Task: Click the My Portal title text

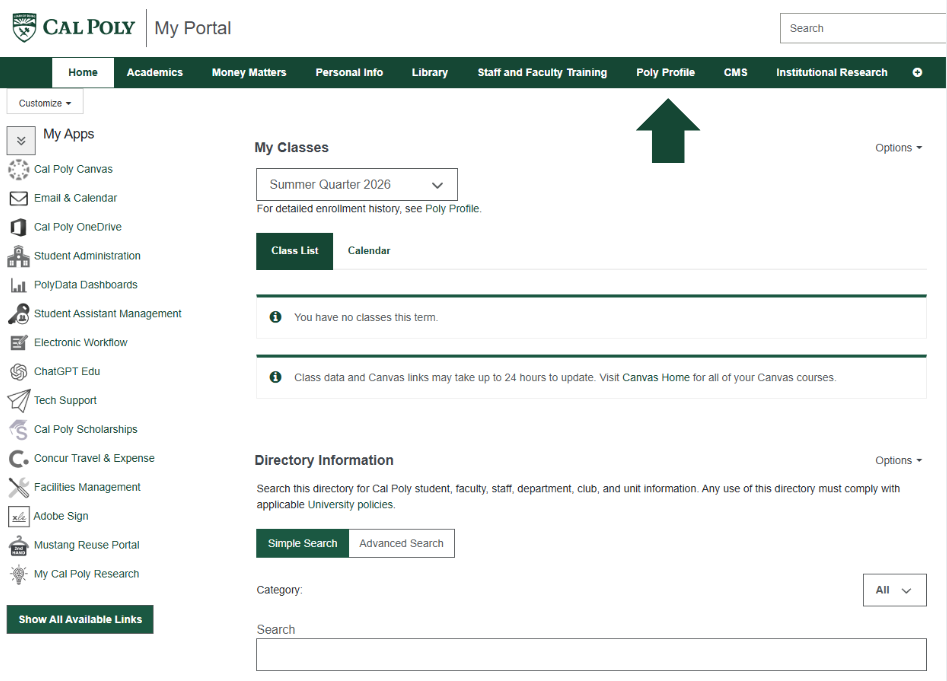Action: [x=193, y=28]
